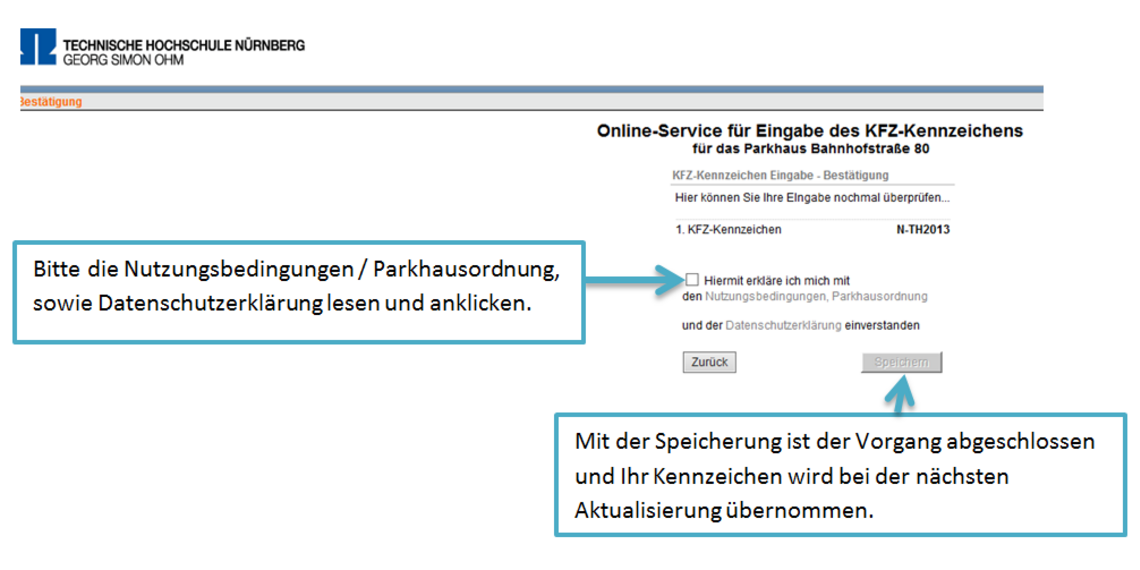Click 'KFZ-Kennzeichen Eingabe - Bestätigung' header
This screenshot has height=570, width=1140.
pos(781,175)
